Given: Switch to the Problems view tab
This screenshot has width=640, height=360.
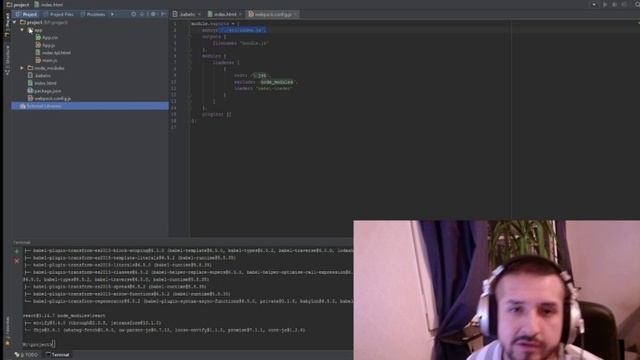Looking at the screenshot, I should (x=93, y=14).
